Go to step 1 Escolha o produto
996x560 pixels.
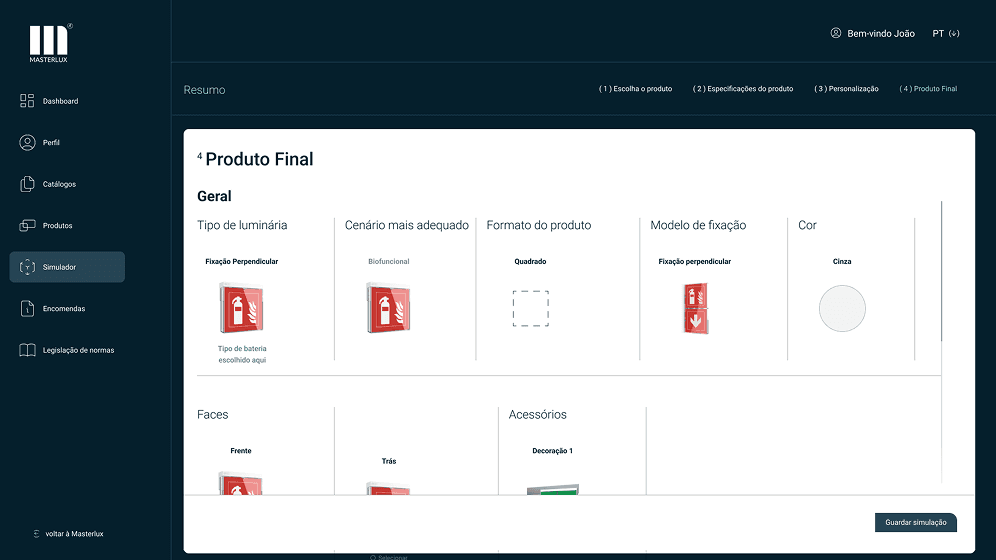tap(635, 89)
